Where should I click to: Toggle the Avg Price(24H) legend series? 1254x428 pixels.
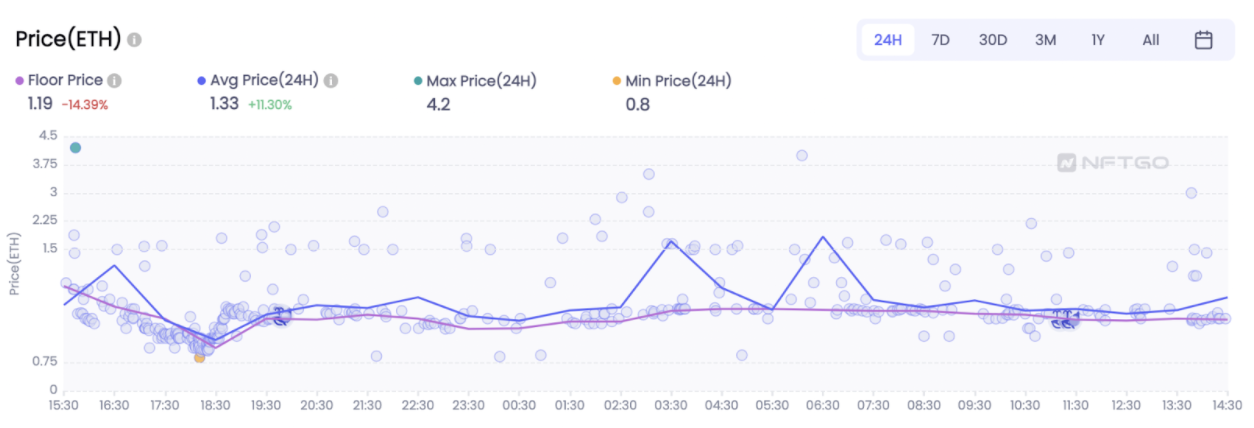267,81
